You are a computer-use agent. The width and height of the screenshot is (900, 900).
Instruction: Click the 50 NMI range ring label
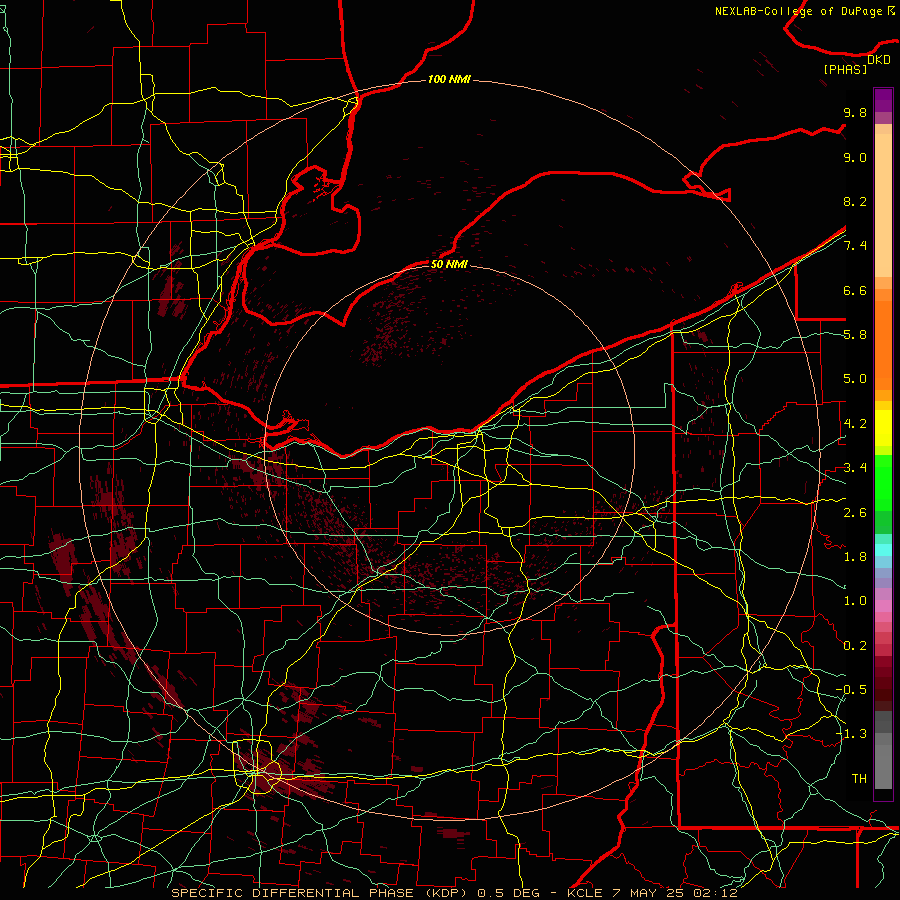tap(449, 264)
